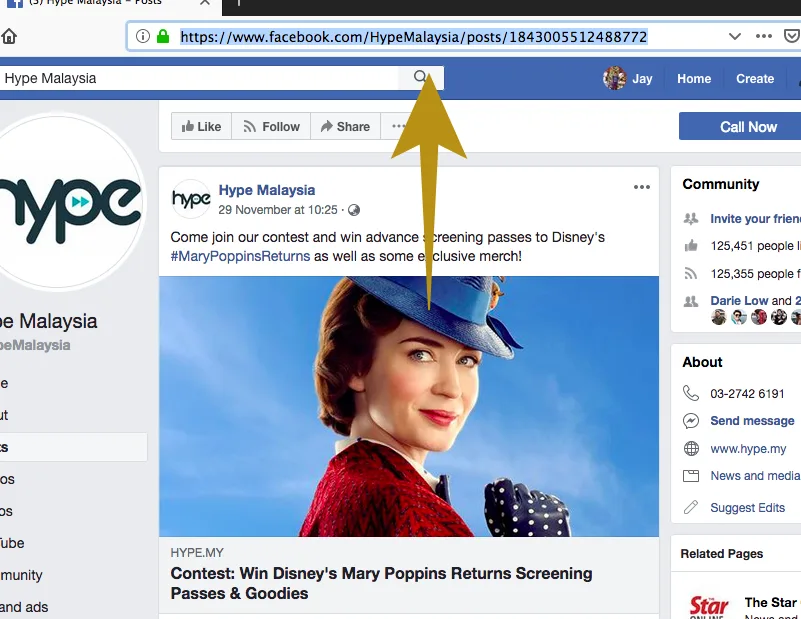Go to Home in Facebook top bar
Screen dimensions: 801x619
click(x=694, y=78)
